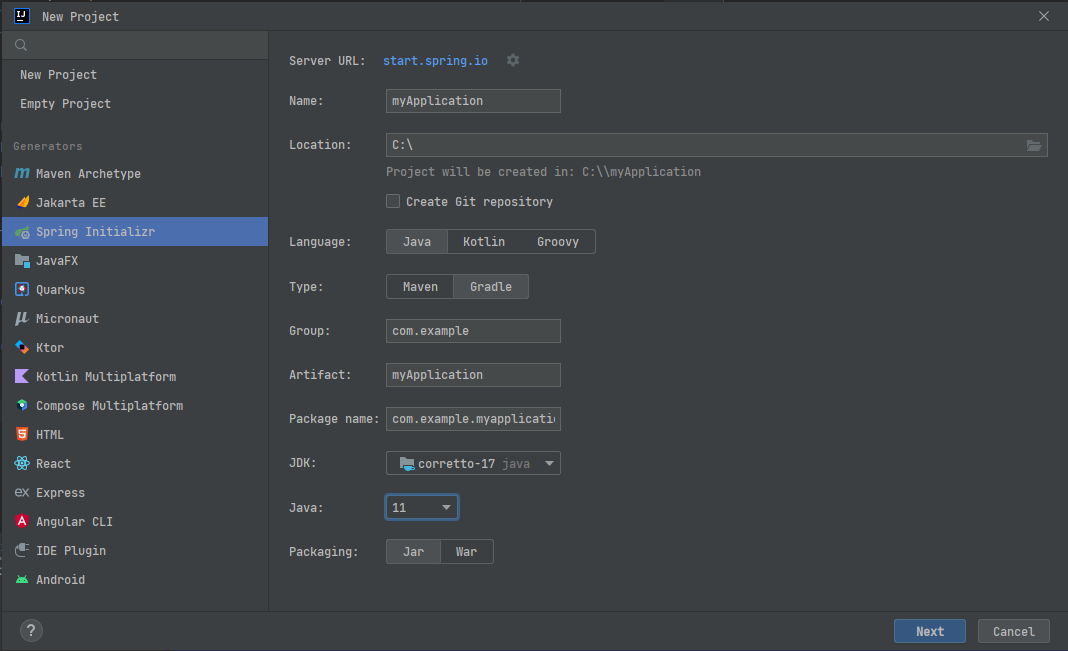Click the Location path field
The image size is (1068, 651).
pos(717,145)
